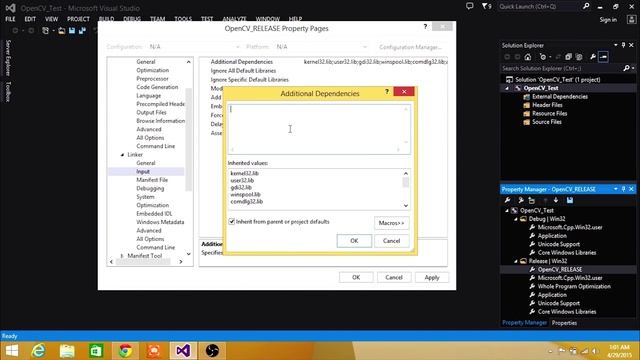Collapse OpenCV_Test node in Property Manager
The width and height of the screenshot is (640, 360).
[x=507, y=211]
